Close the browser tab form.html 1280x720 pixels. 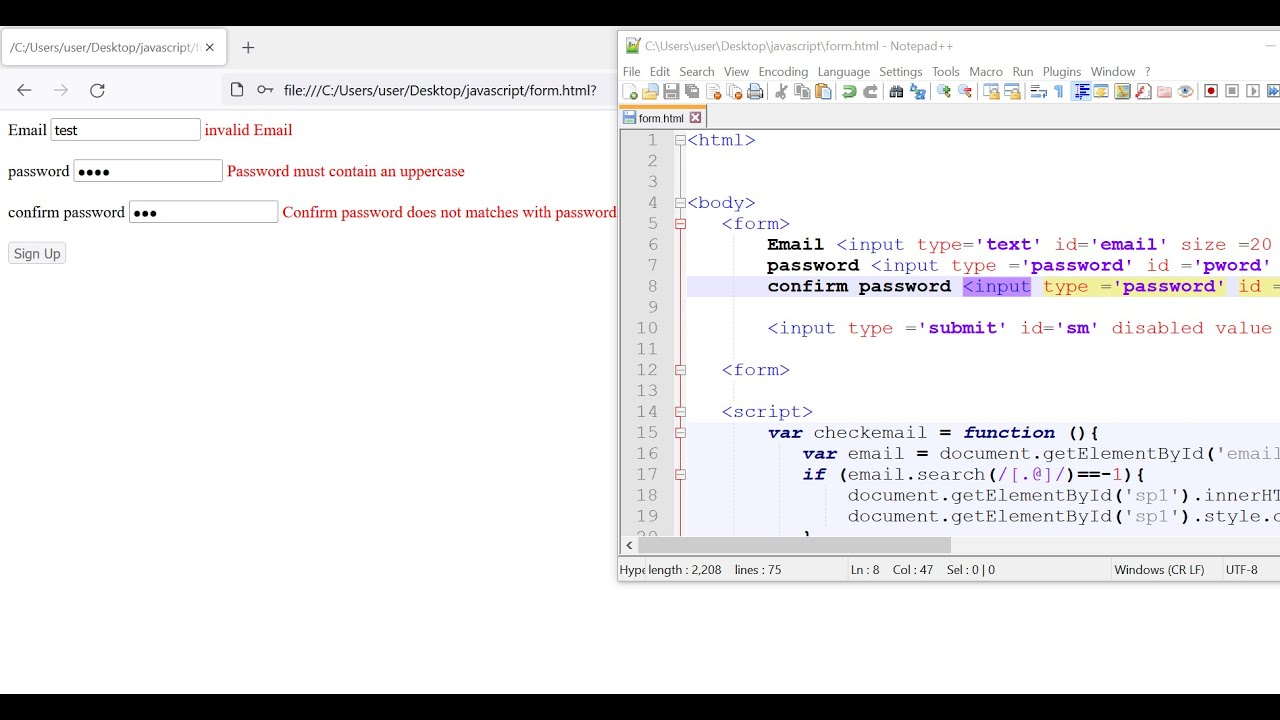point(210,47)
